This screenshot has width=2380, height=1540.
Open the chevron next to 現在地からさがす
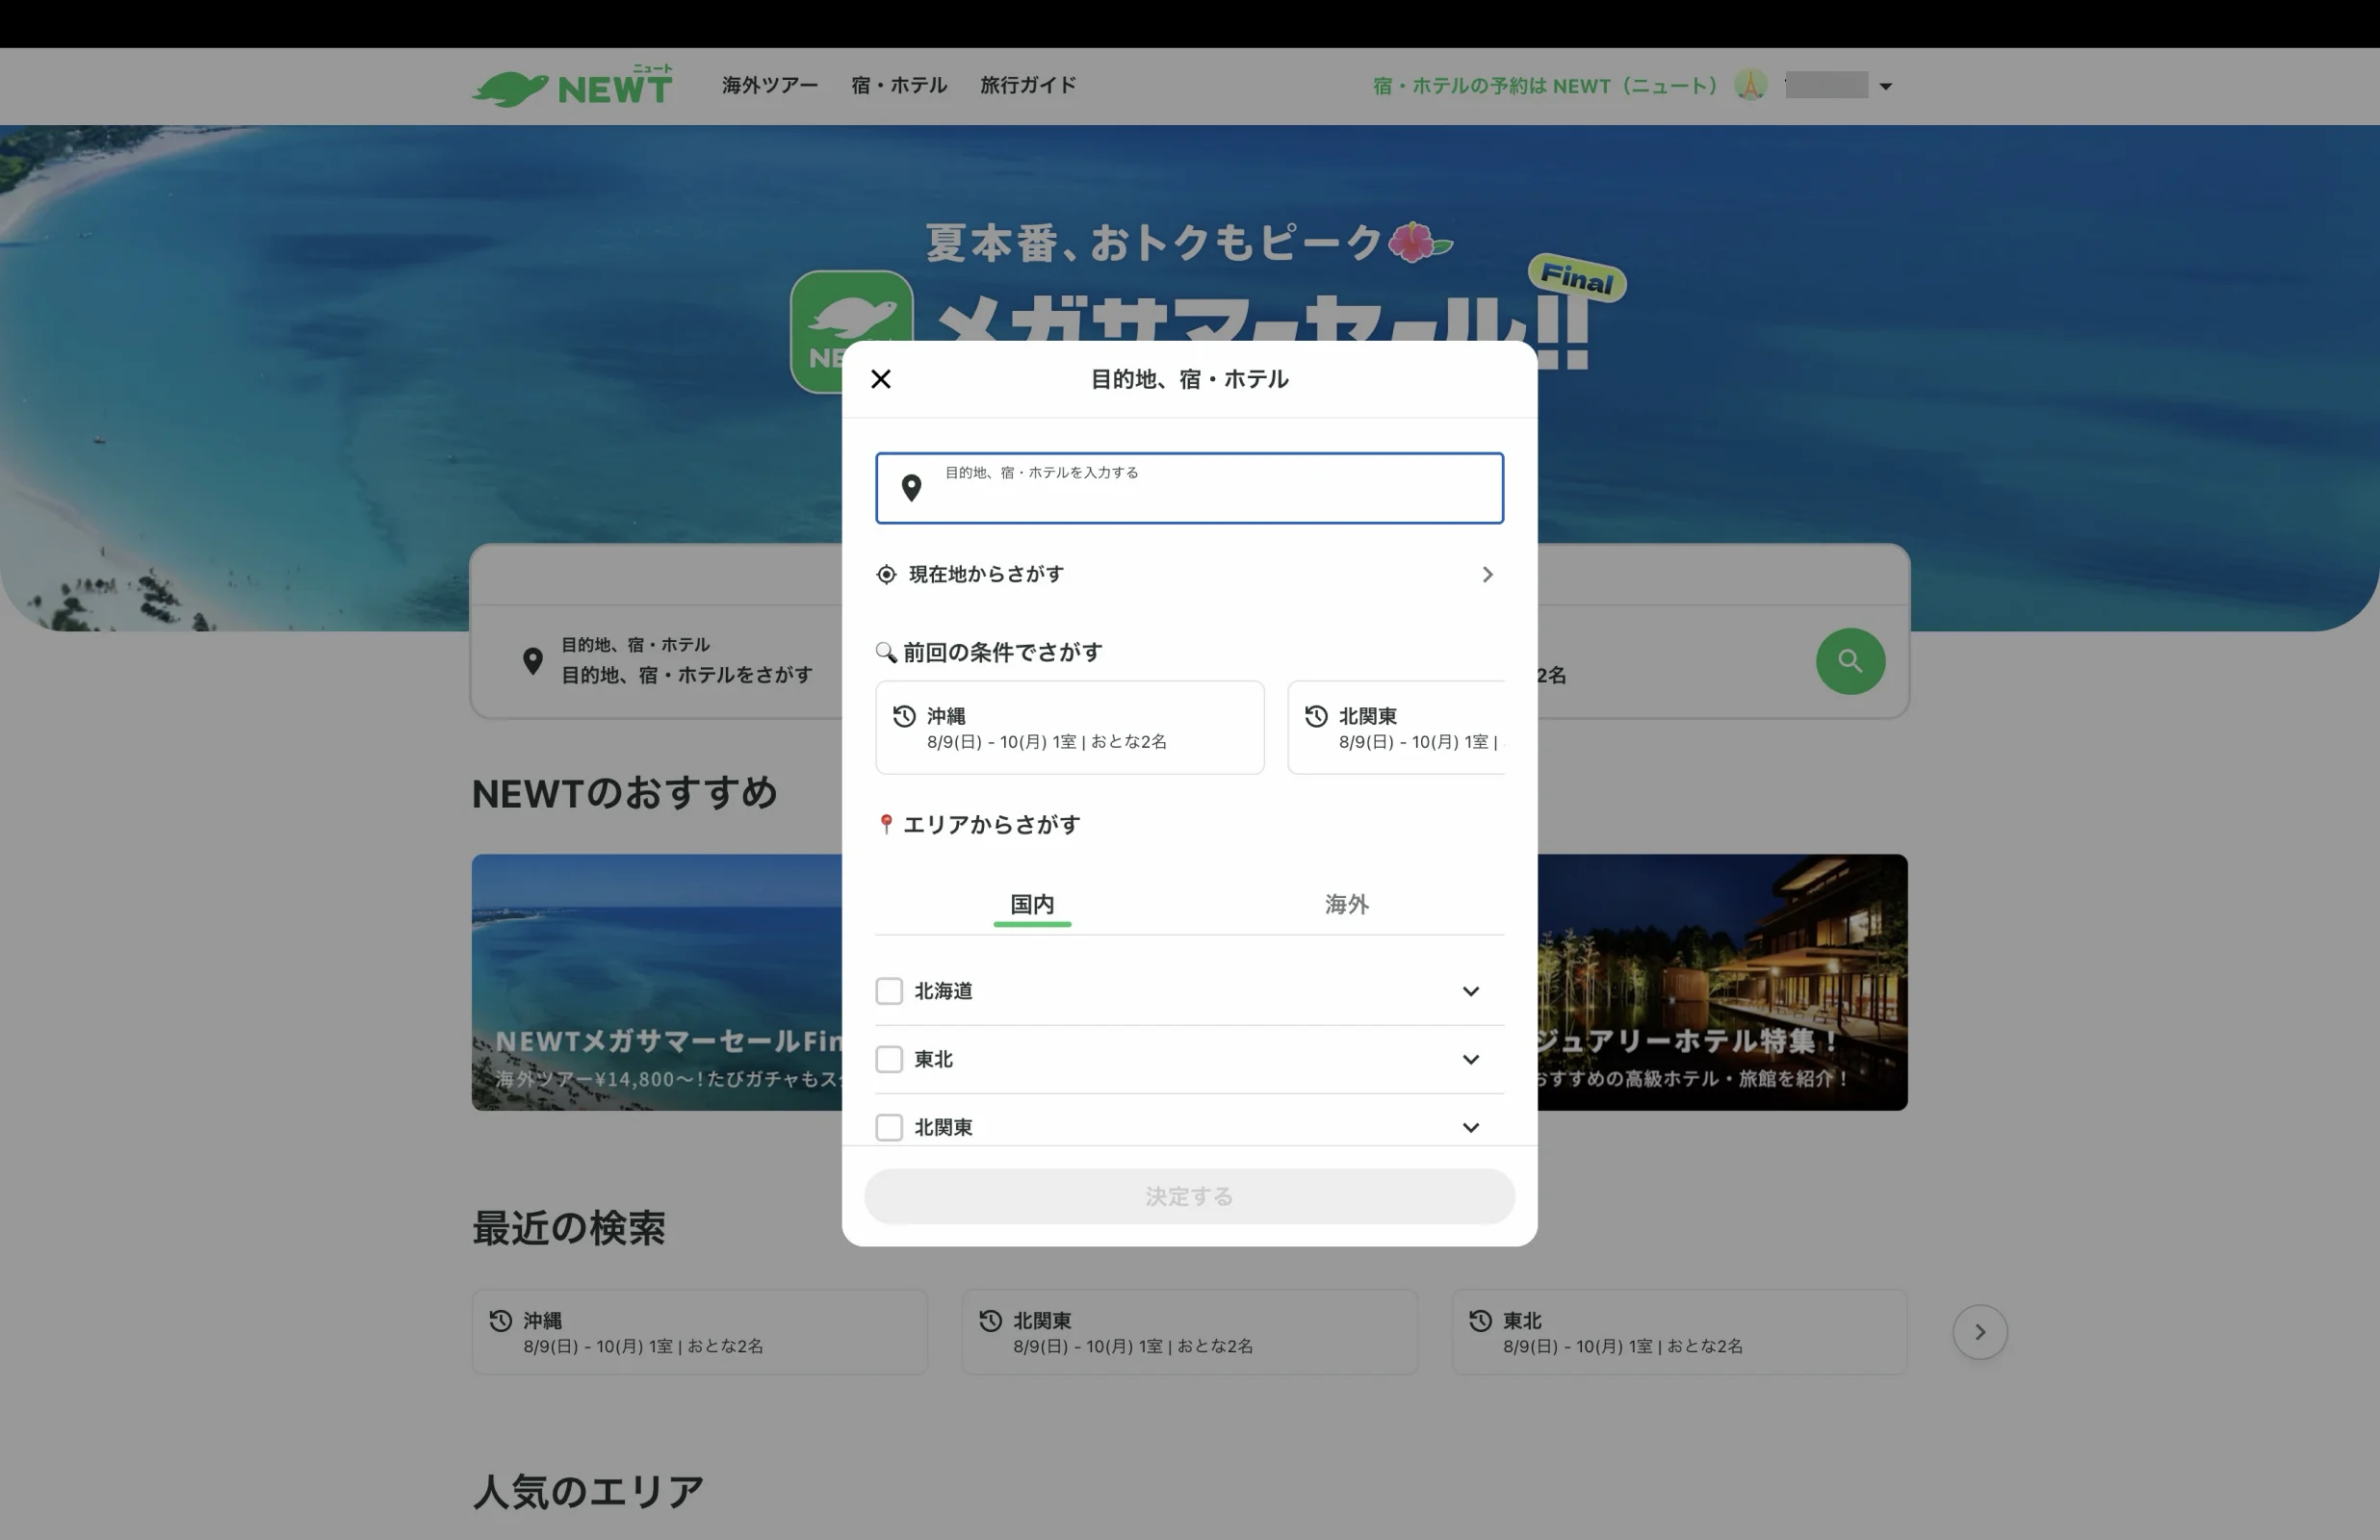[1487, 574]
